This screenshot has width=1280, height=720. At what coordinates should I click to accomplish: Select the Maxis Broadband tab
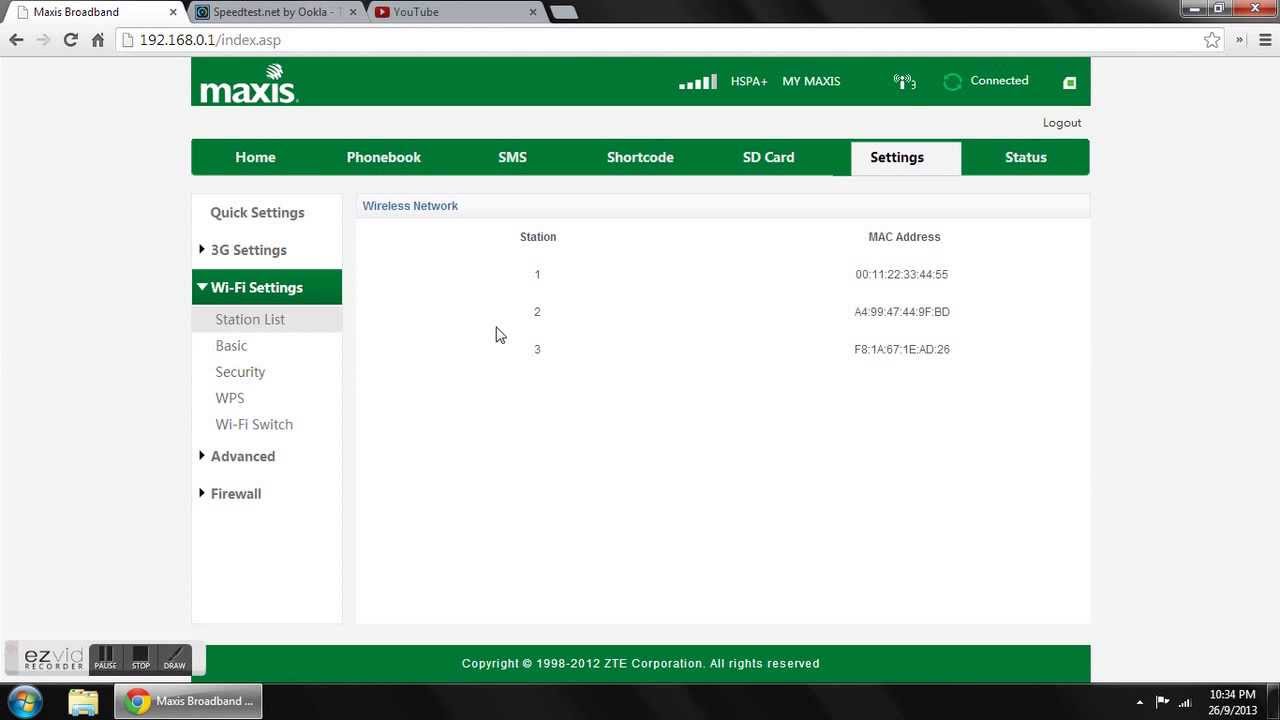click(x=95, y=12)
